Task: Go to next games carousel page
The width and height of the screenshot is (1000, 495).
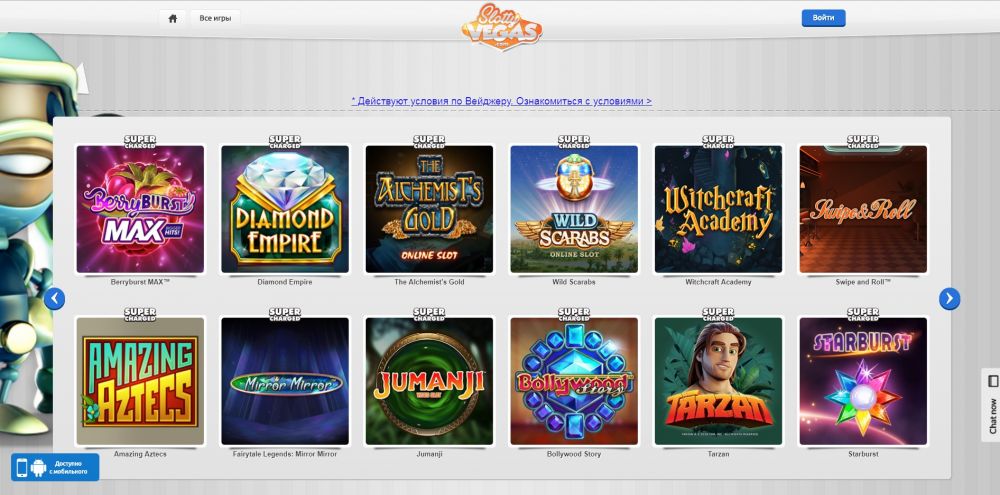Action: [x=949, y=298]
